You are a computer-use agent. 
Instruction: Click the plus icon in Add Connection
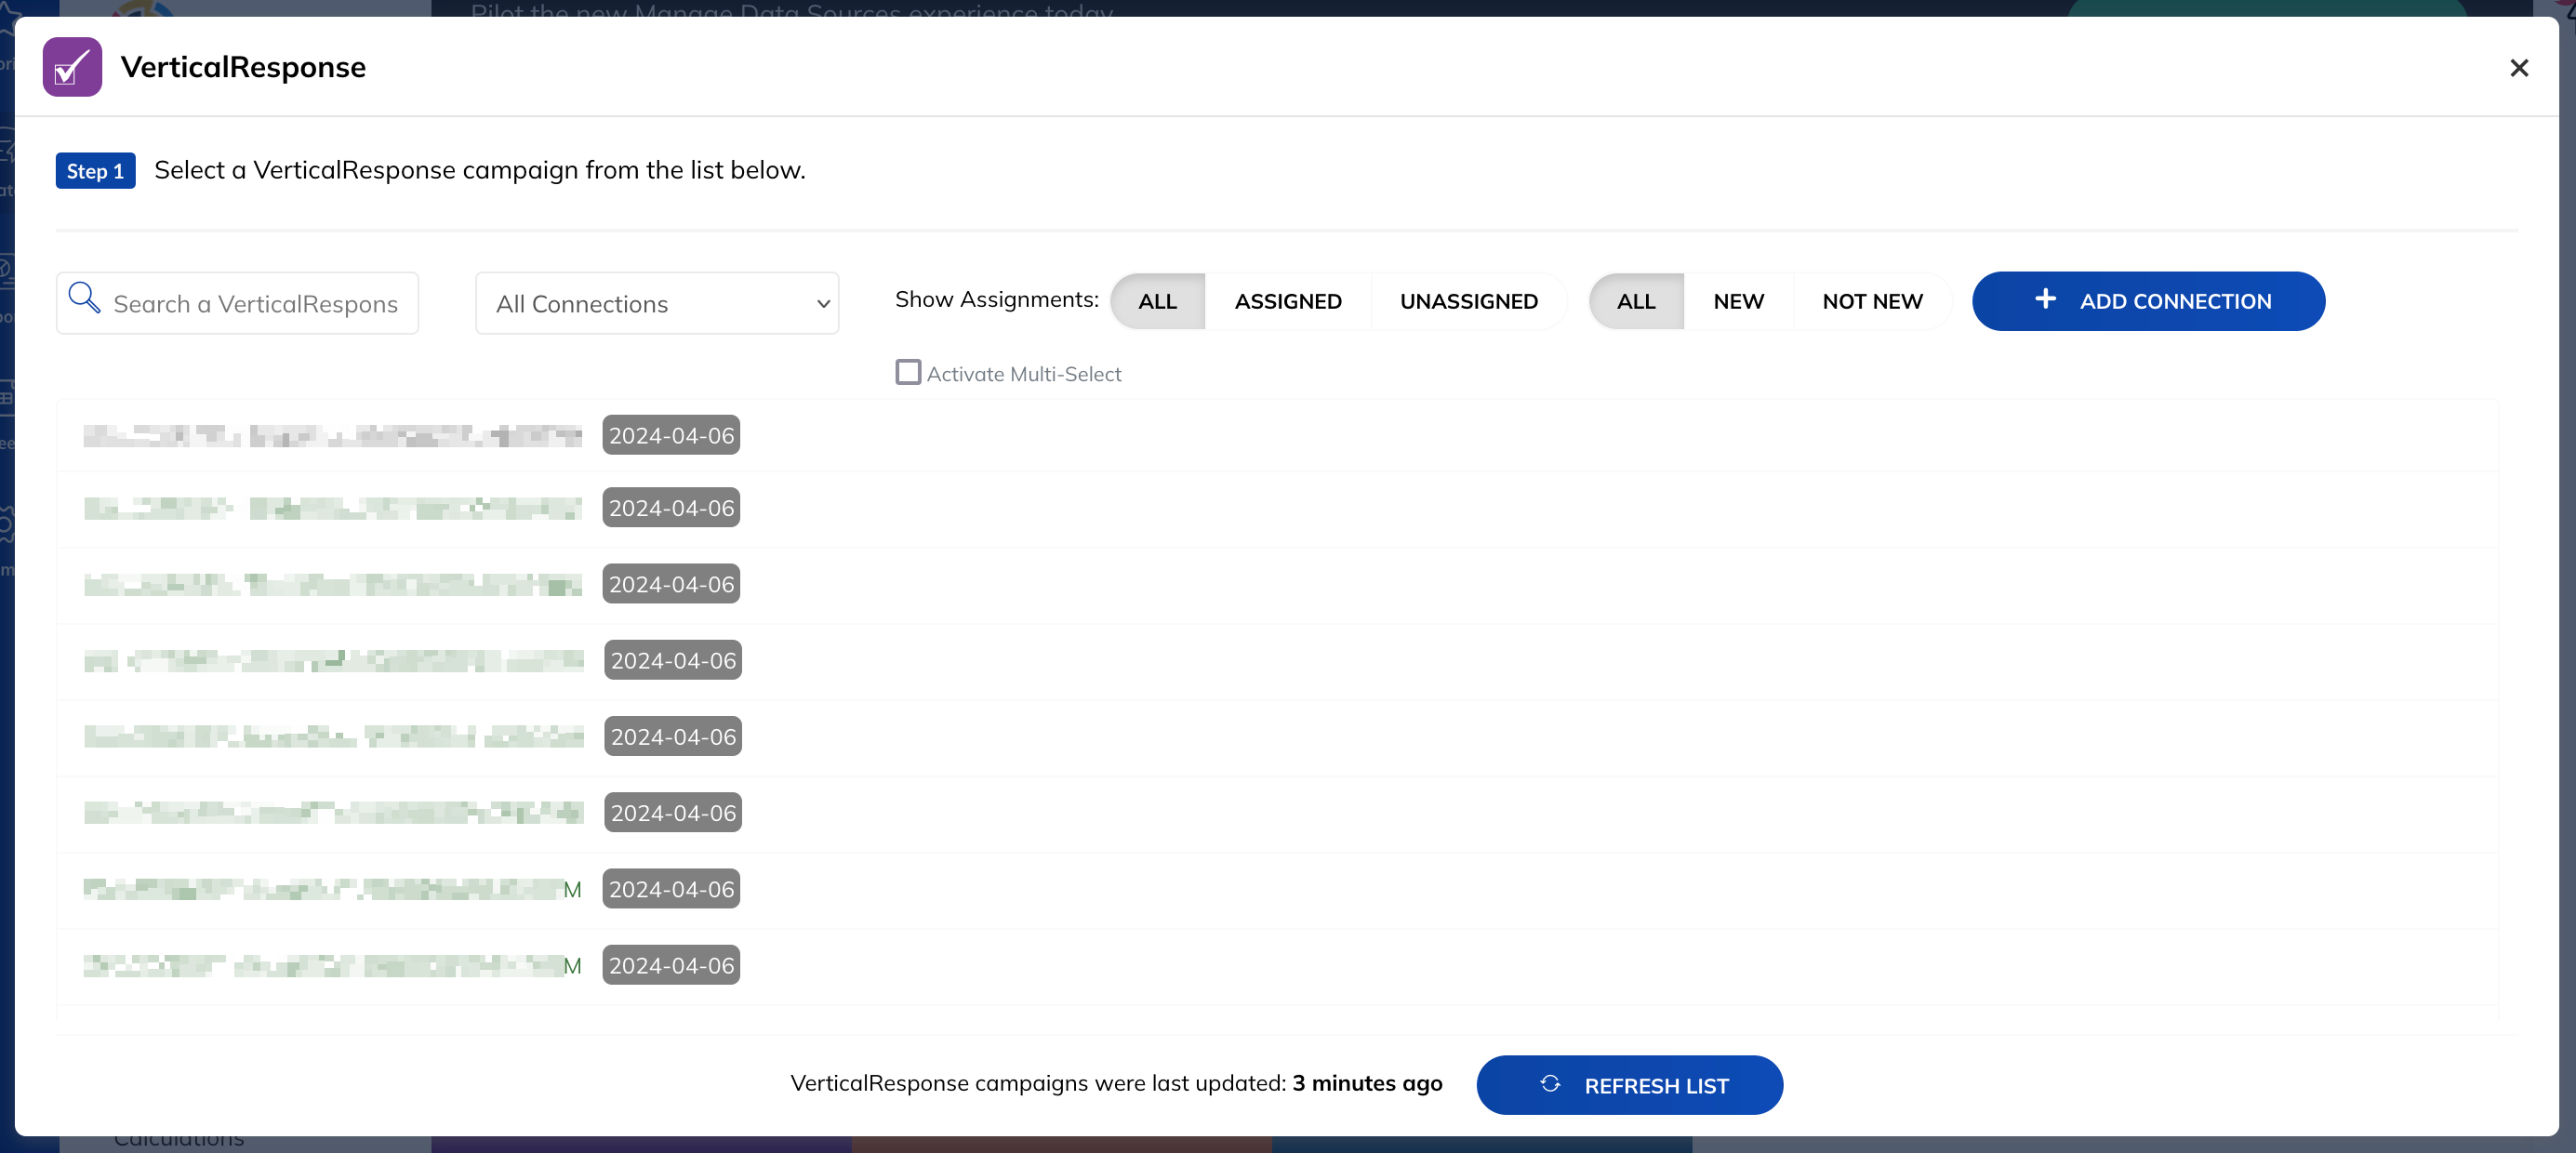pyautogui.click(x=2045, y=299)
